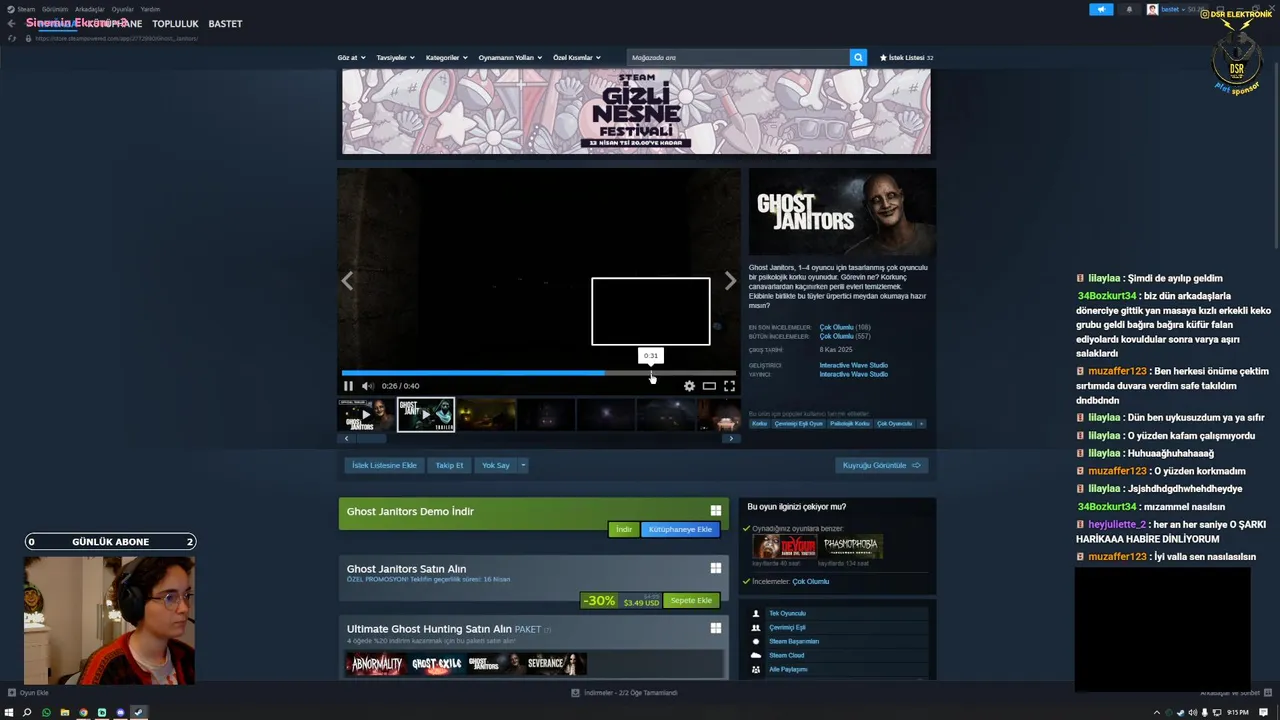Screen dimensions: 1280x720
Task: Open video settings gear icon
Action: tap(689, 386)
